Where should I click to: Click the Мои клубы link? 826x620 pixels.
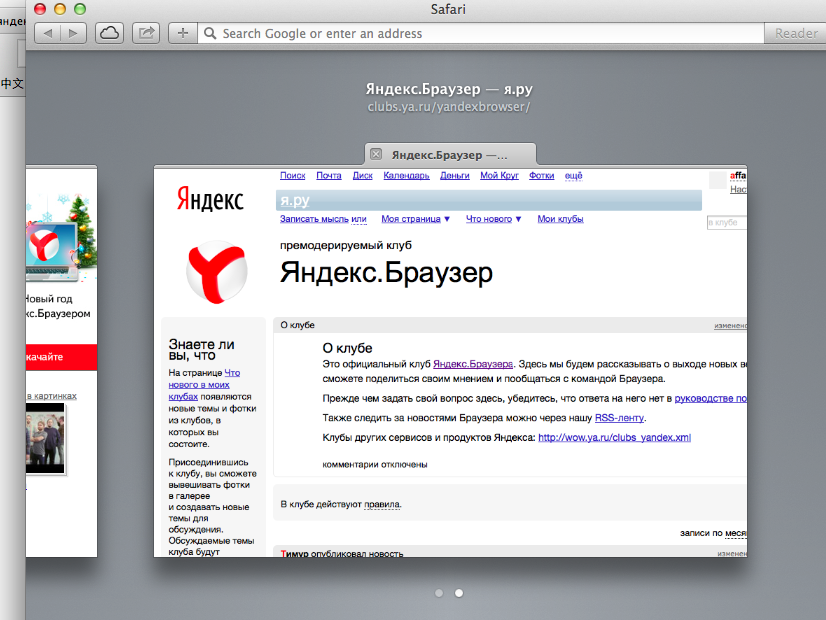click(x=560, y=219)
